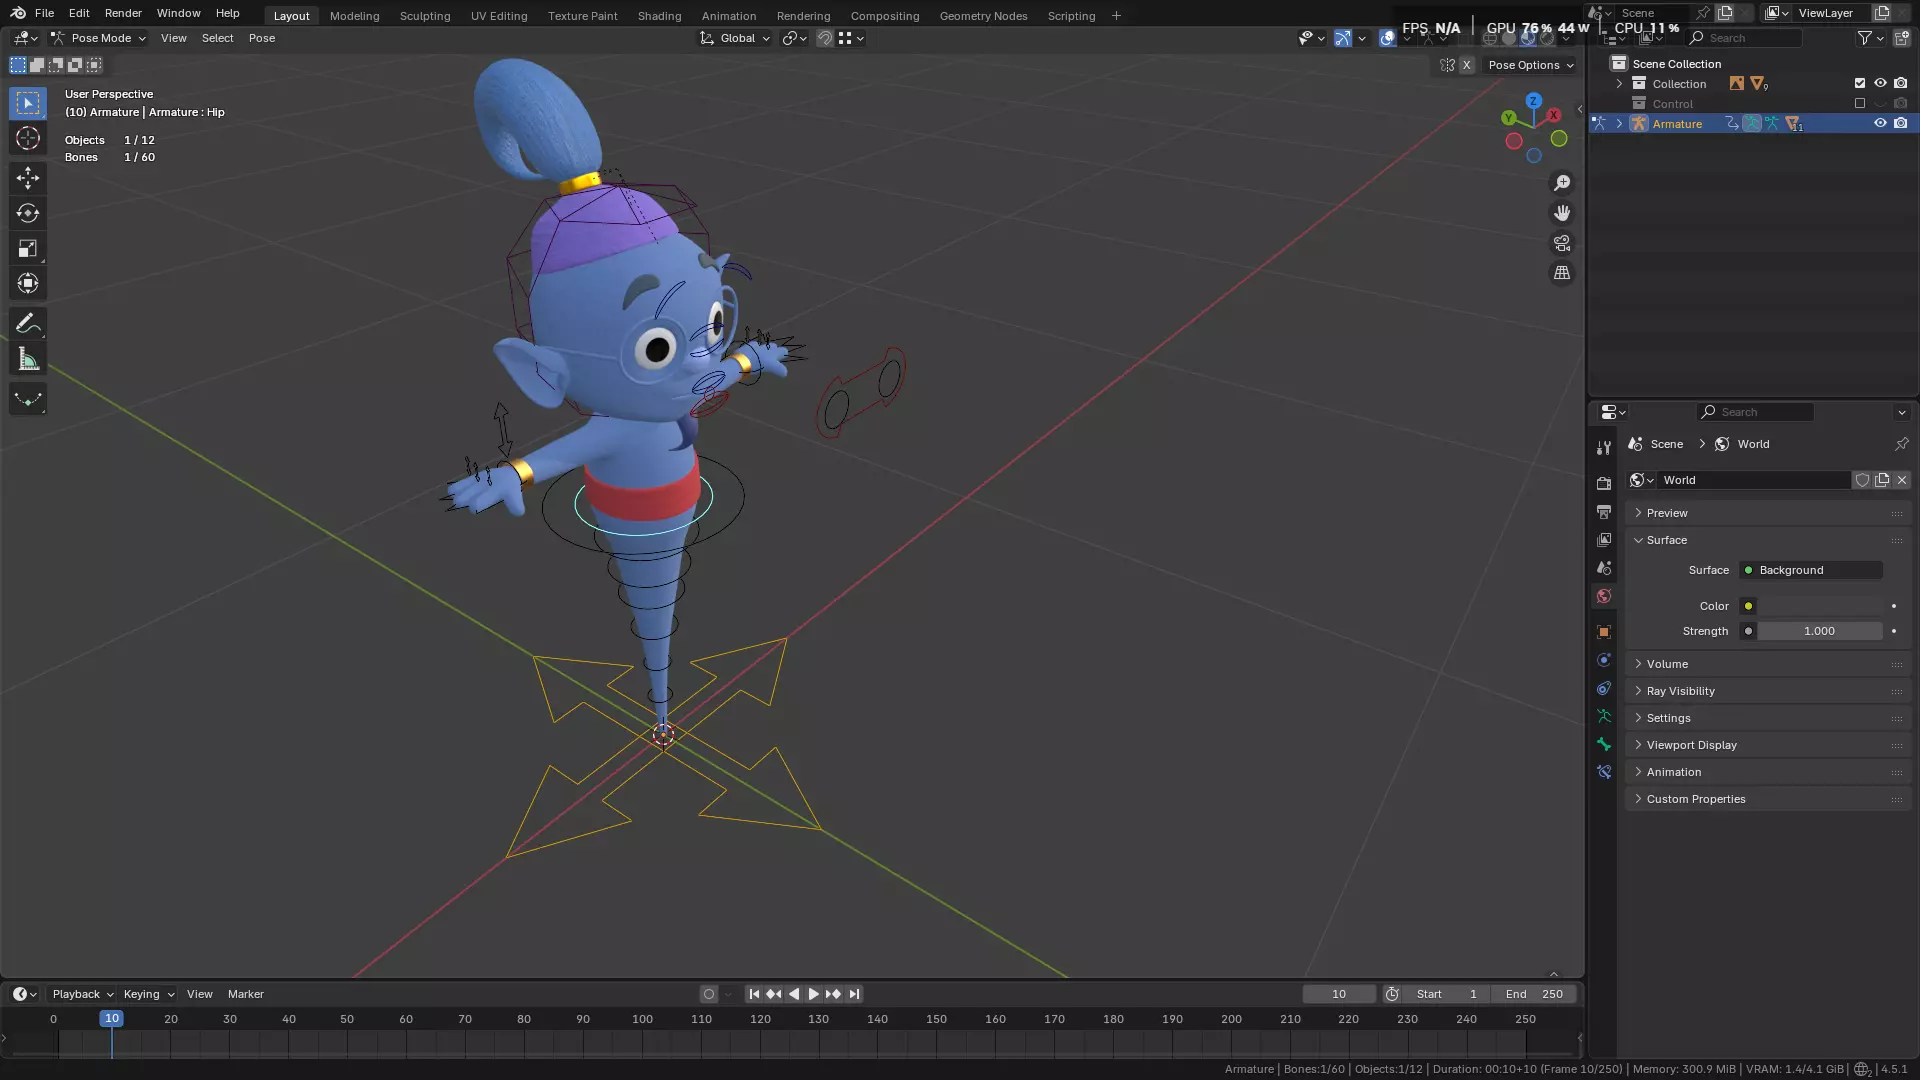
Task: Switch orthographic/perspective view grid icon
Action: point(1562,273)
